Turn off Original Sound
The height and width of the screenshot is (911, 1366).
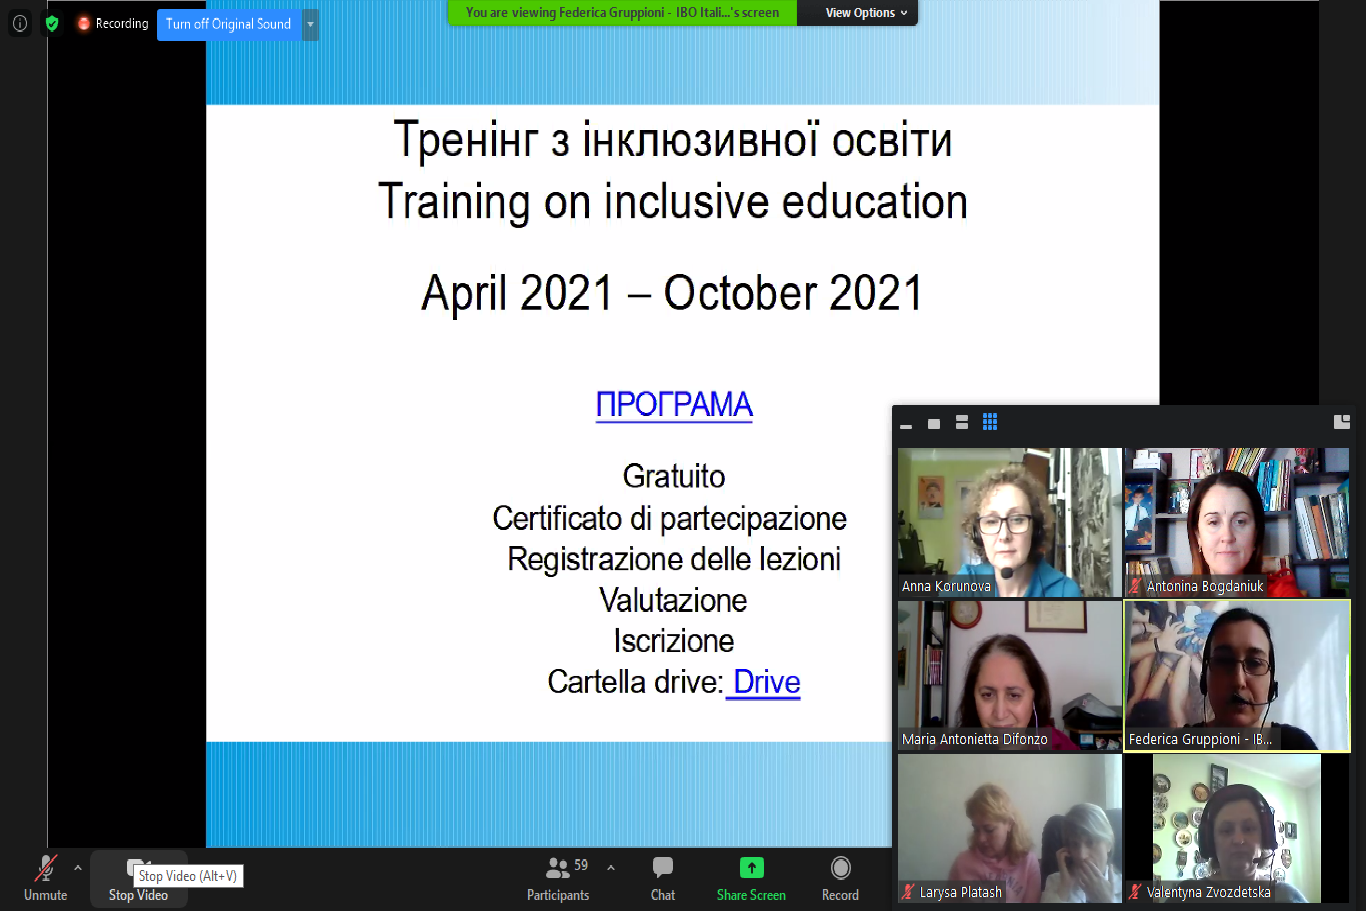(x=229, y=24)
